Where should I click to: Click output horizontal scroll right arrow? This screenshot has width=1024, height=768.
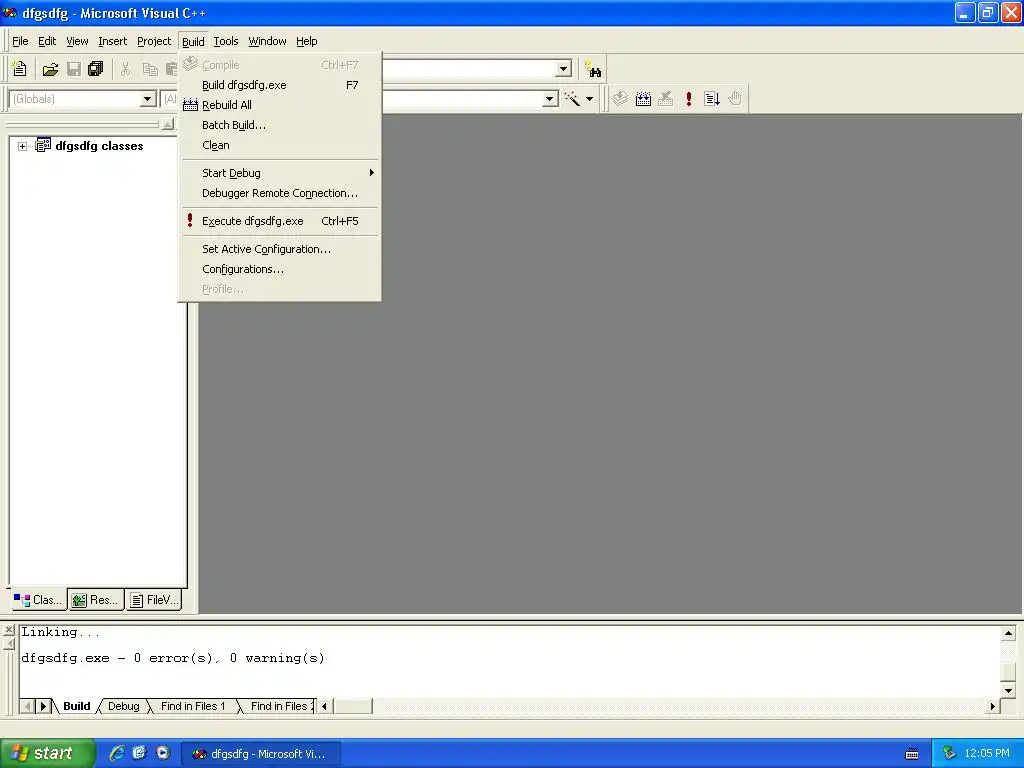[x=993, y=706]
